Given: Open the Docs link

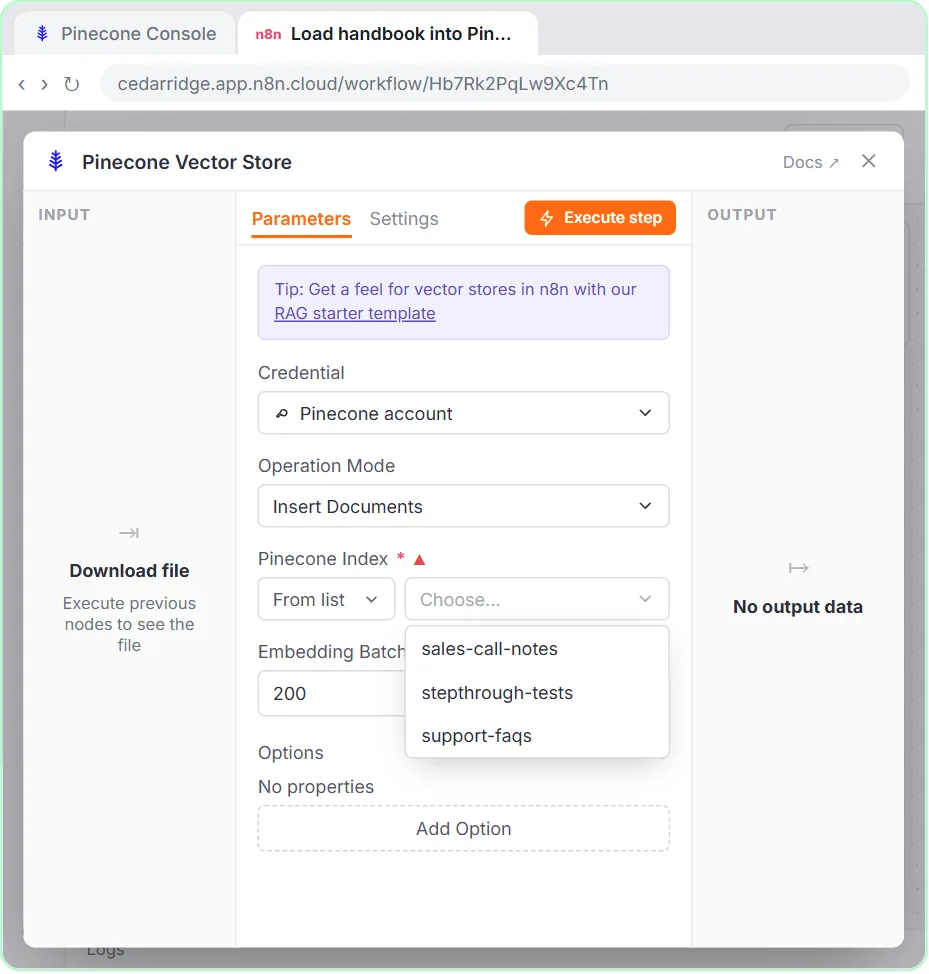Looking at the screenshot, I should pyautogui.click(x=810, y=162).
